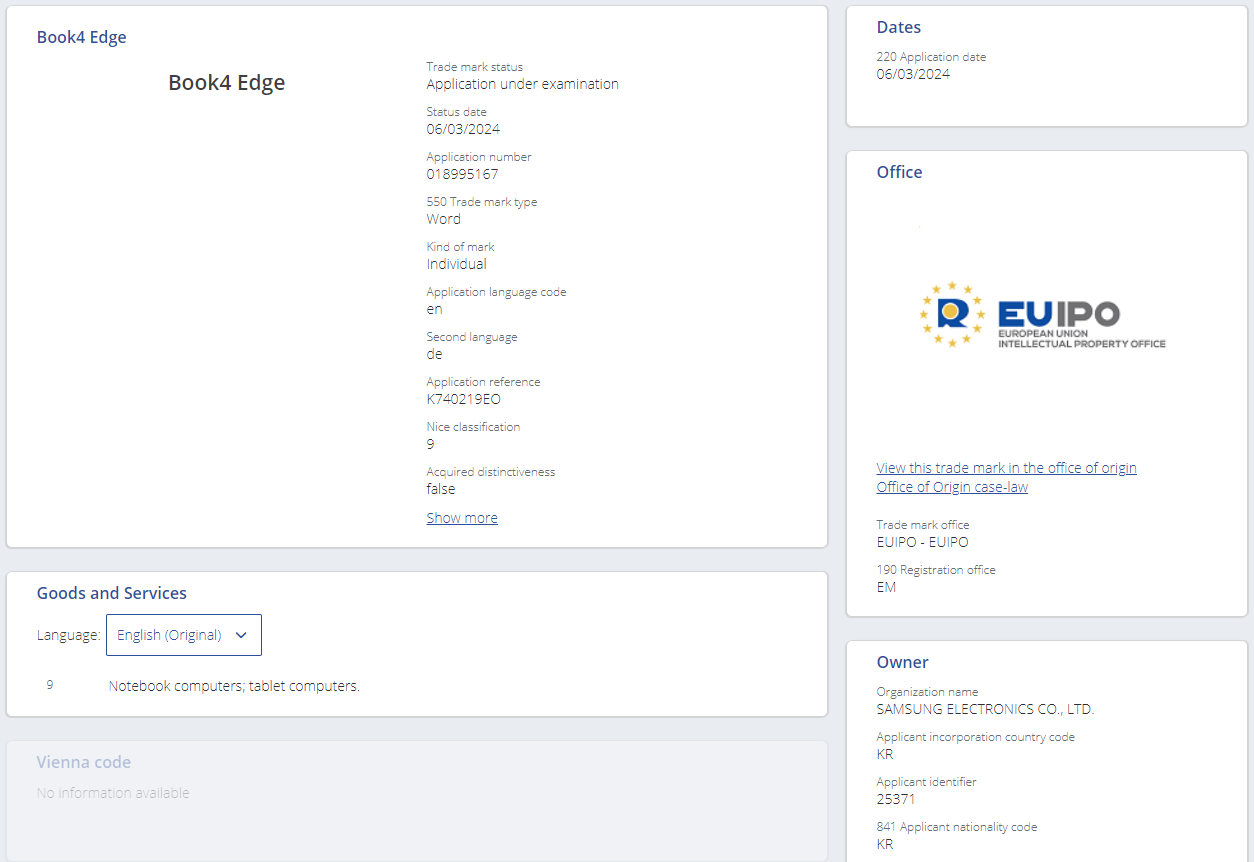Click the large Book4 Edge trade mark name
Image resolution: width=1254 pixels, height=862 pixels.
point(227,83)
